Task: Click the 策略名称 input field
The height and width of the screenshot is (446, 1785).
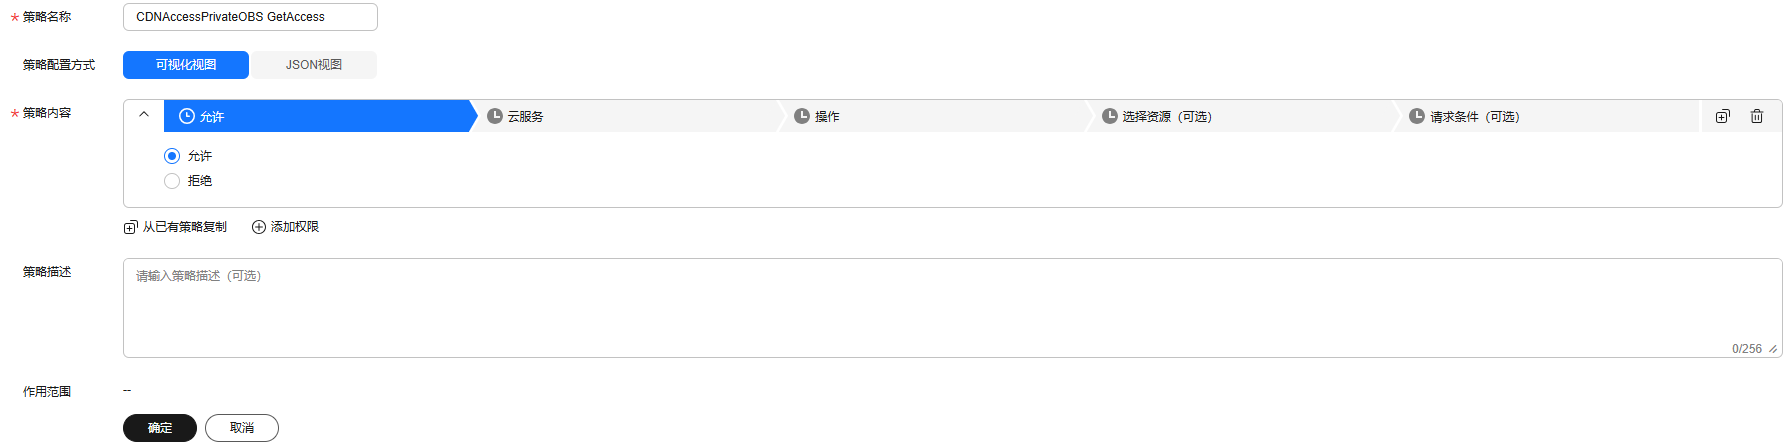Action: pos(250,17)
